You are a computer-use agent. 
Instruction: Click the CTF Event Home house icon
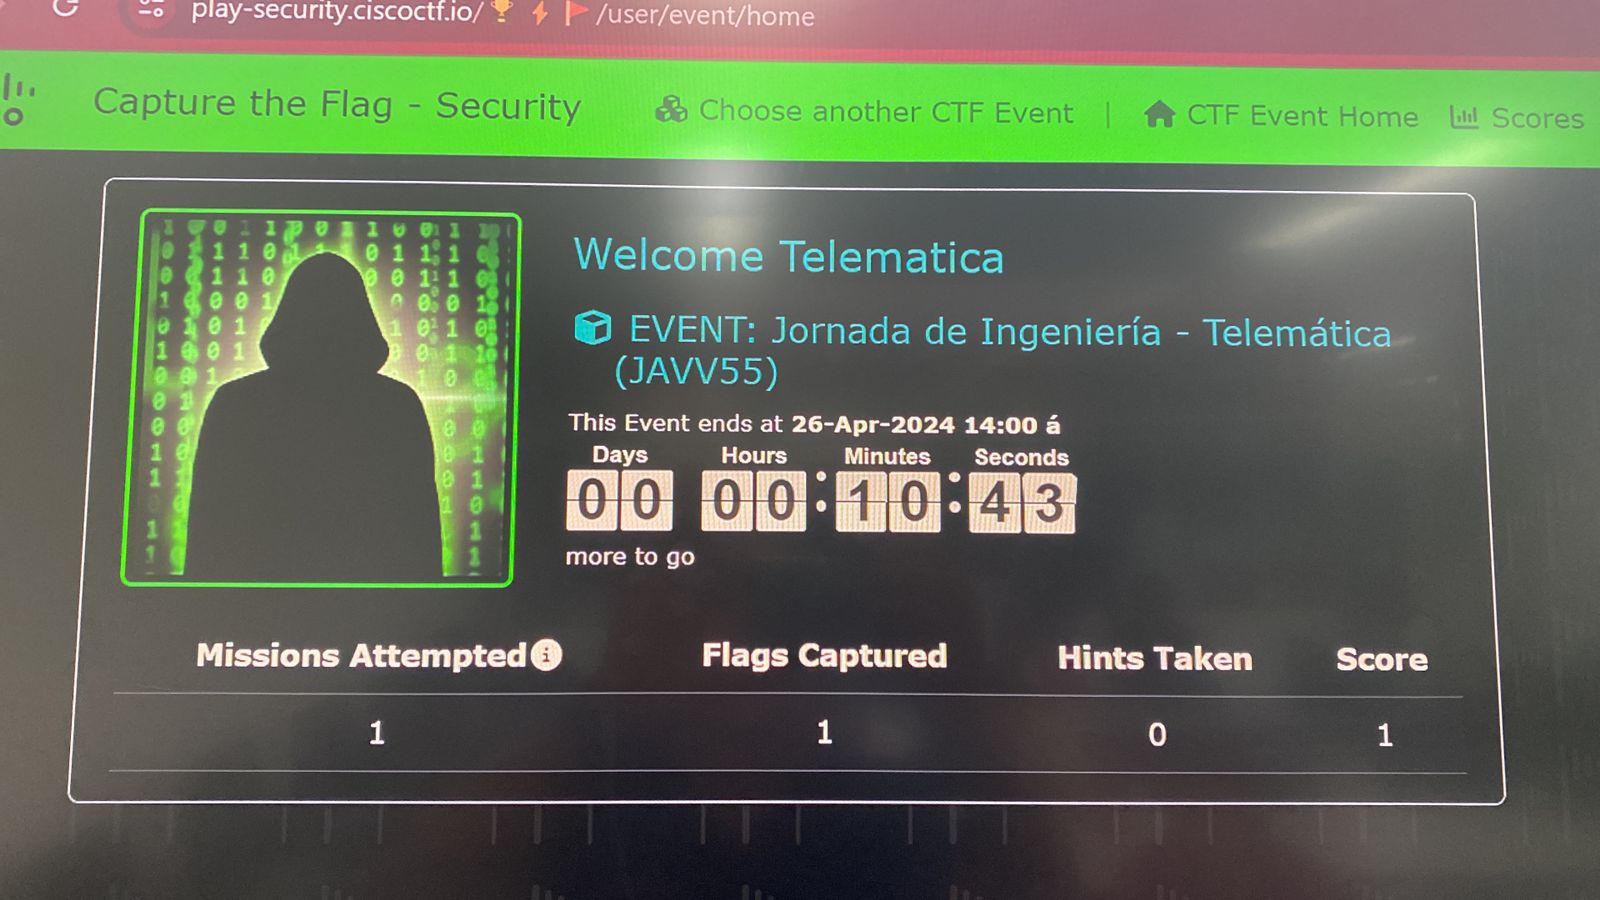(1159, 114)
